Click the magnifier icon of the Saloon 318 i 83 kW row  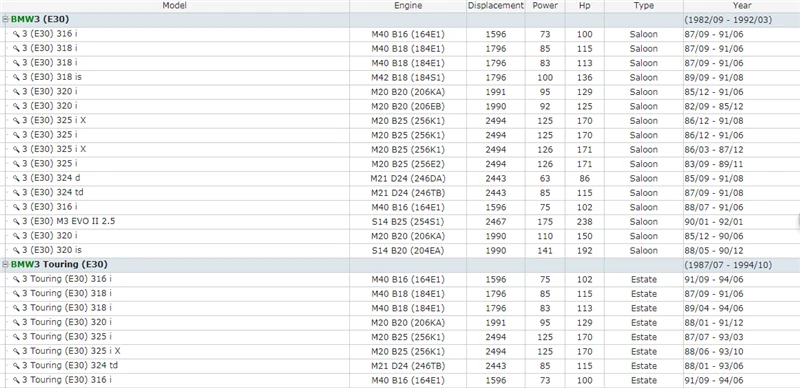pyautogui.click(x=16, y=63)
